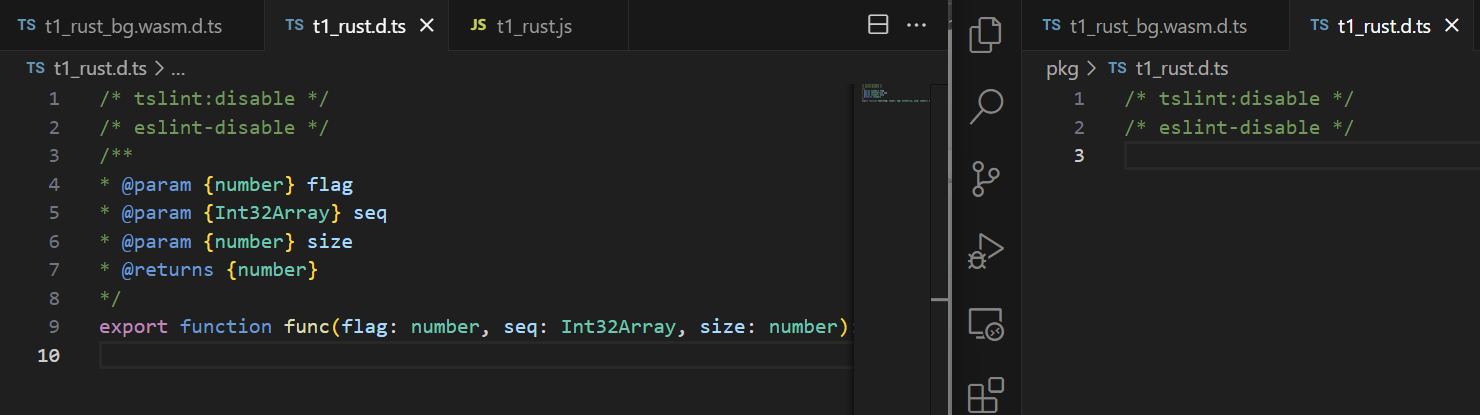Image resolution: width=1480 pixels, height=415 pixels.
Task: Expand breadcrumb ellipsis after t1_rust.d.ts
Action: pyautogui.click(x=178, y=69)
